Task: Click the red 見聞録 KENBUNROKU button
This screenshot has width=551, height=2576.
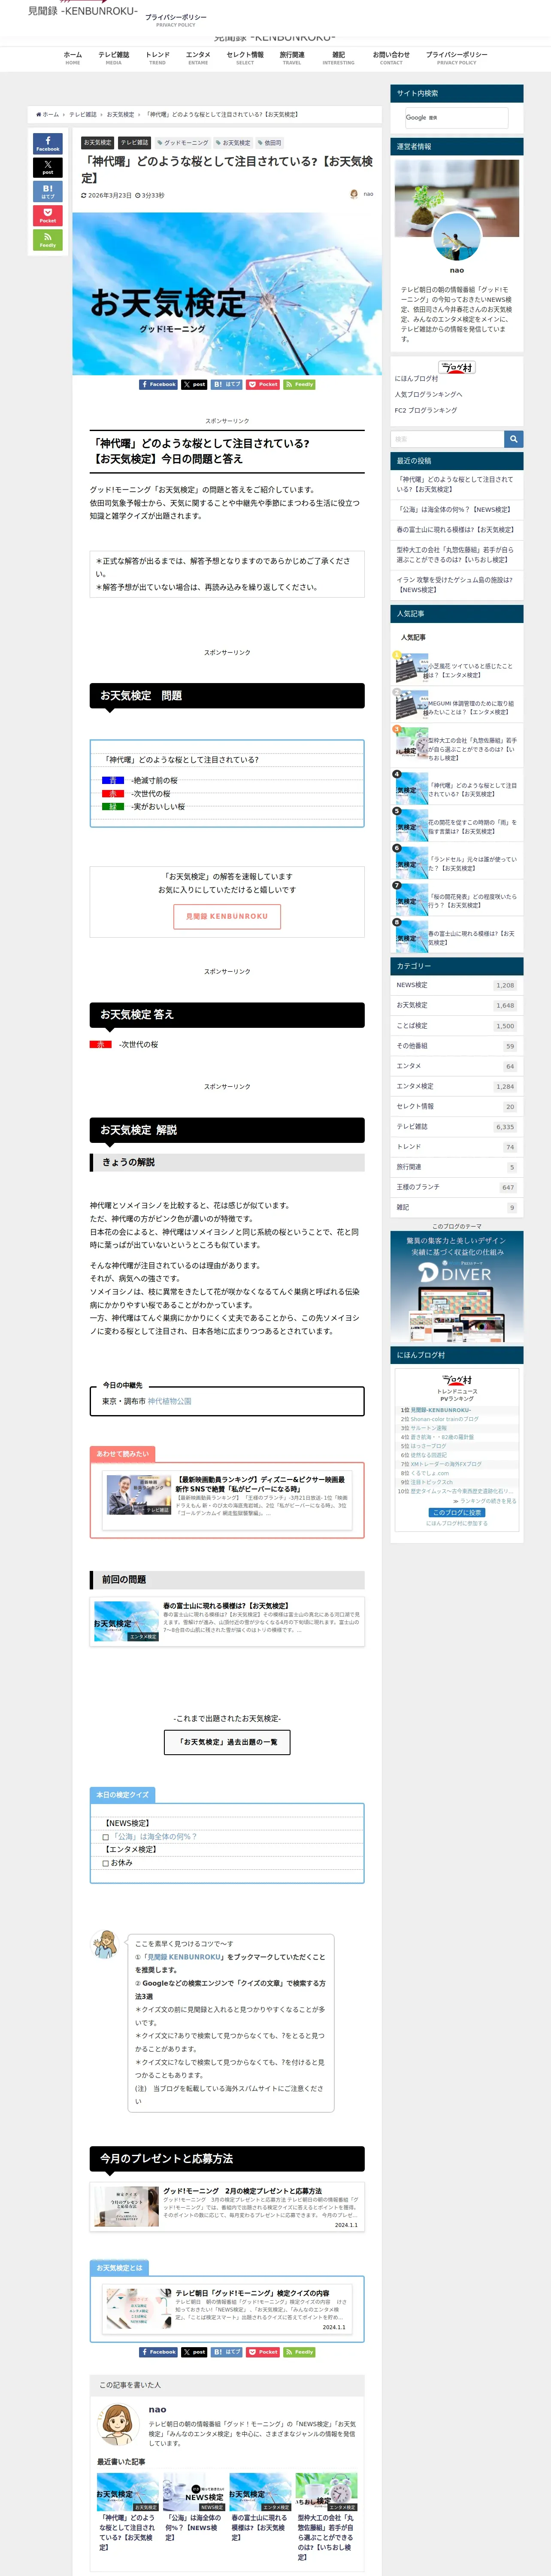Action: 227,916
